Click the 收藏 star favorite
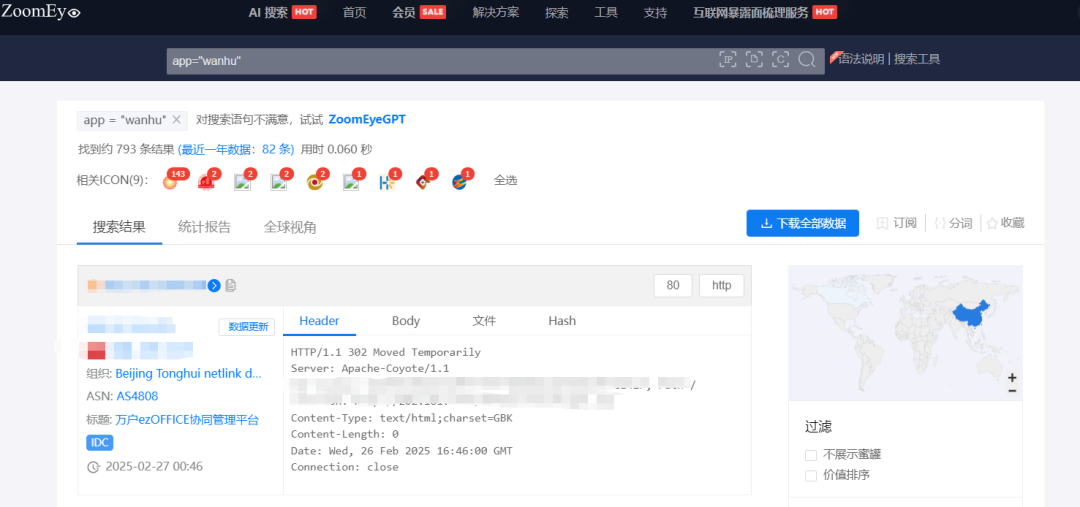 tap(1006, 223)
